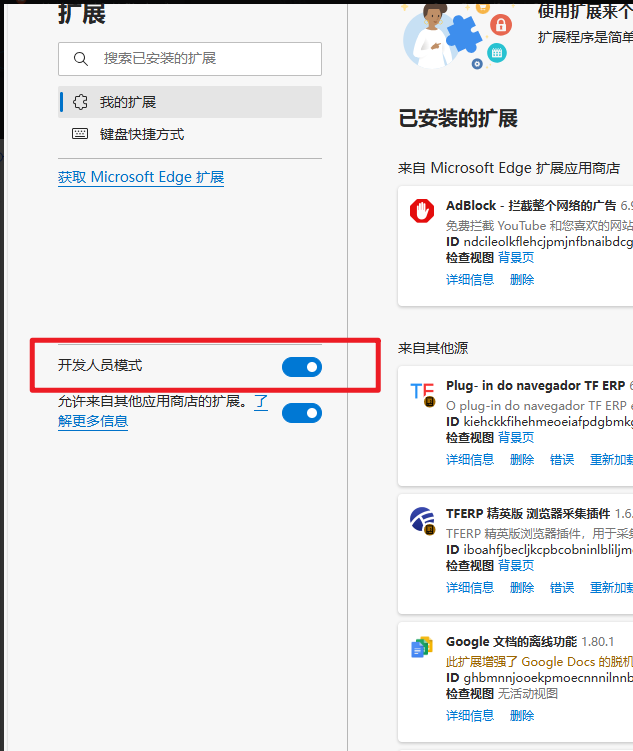
Task: Click the AdBlock ID string
Action: 548,242
